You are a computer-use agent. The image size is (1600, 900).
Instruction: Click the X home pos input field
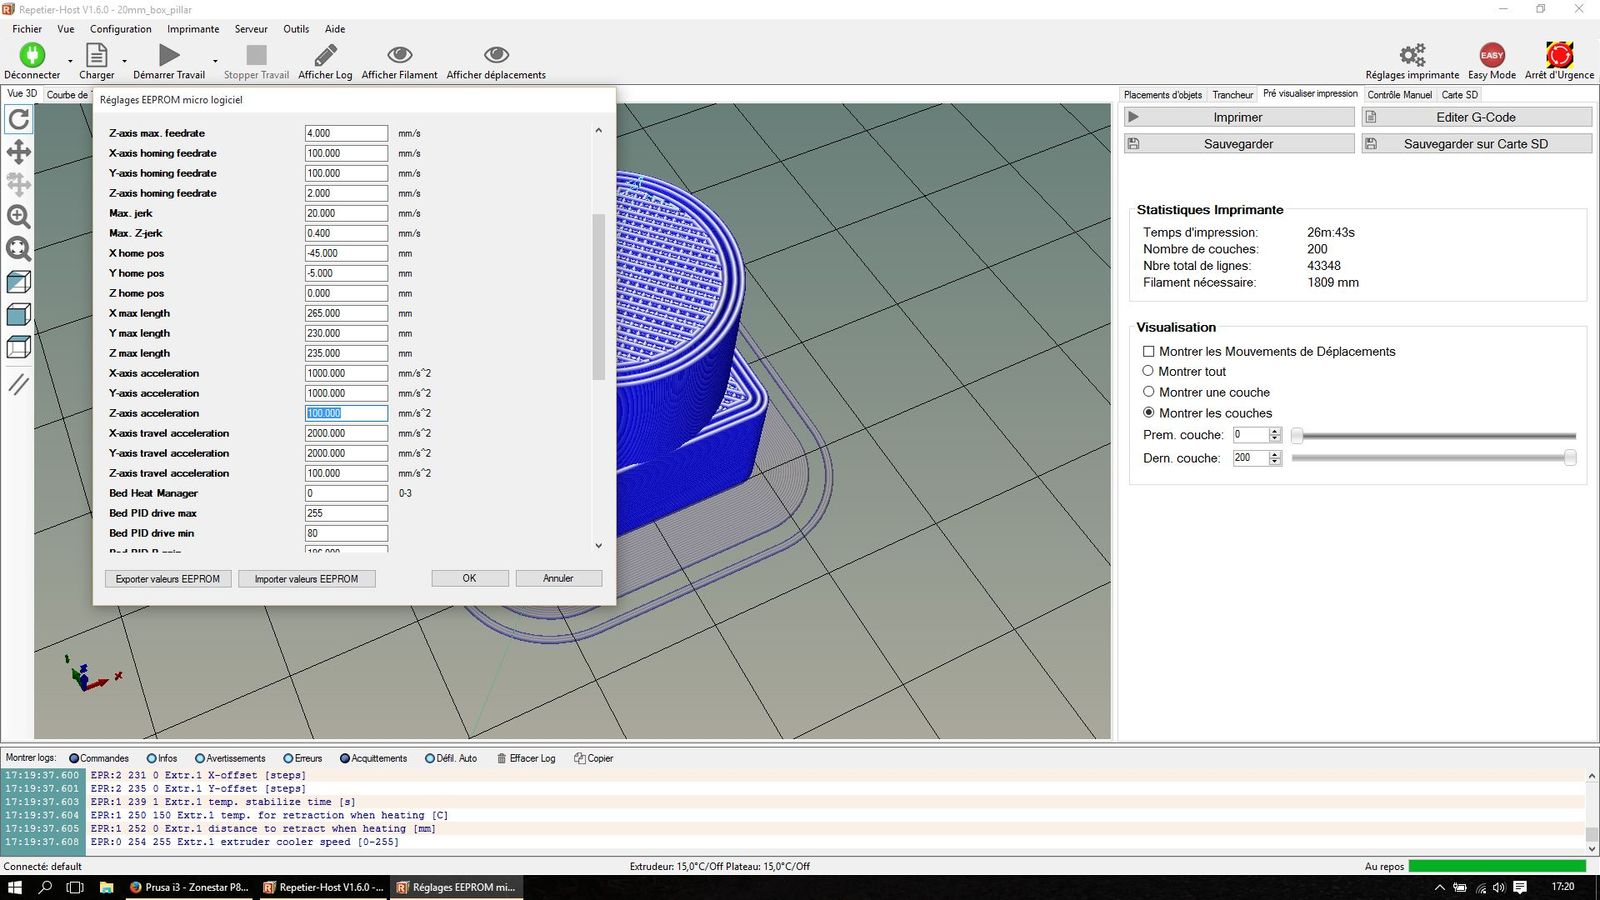(346, 253)
